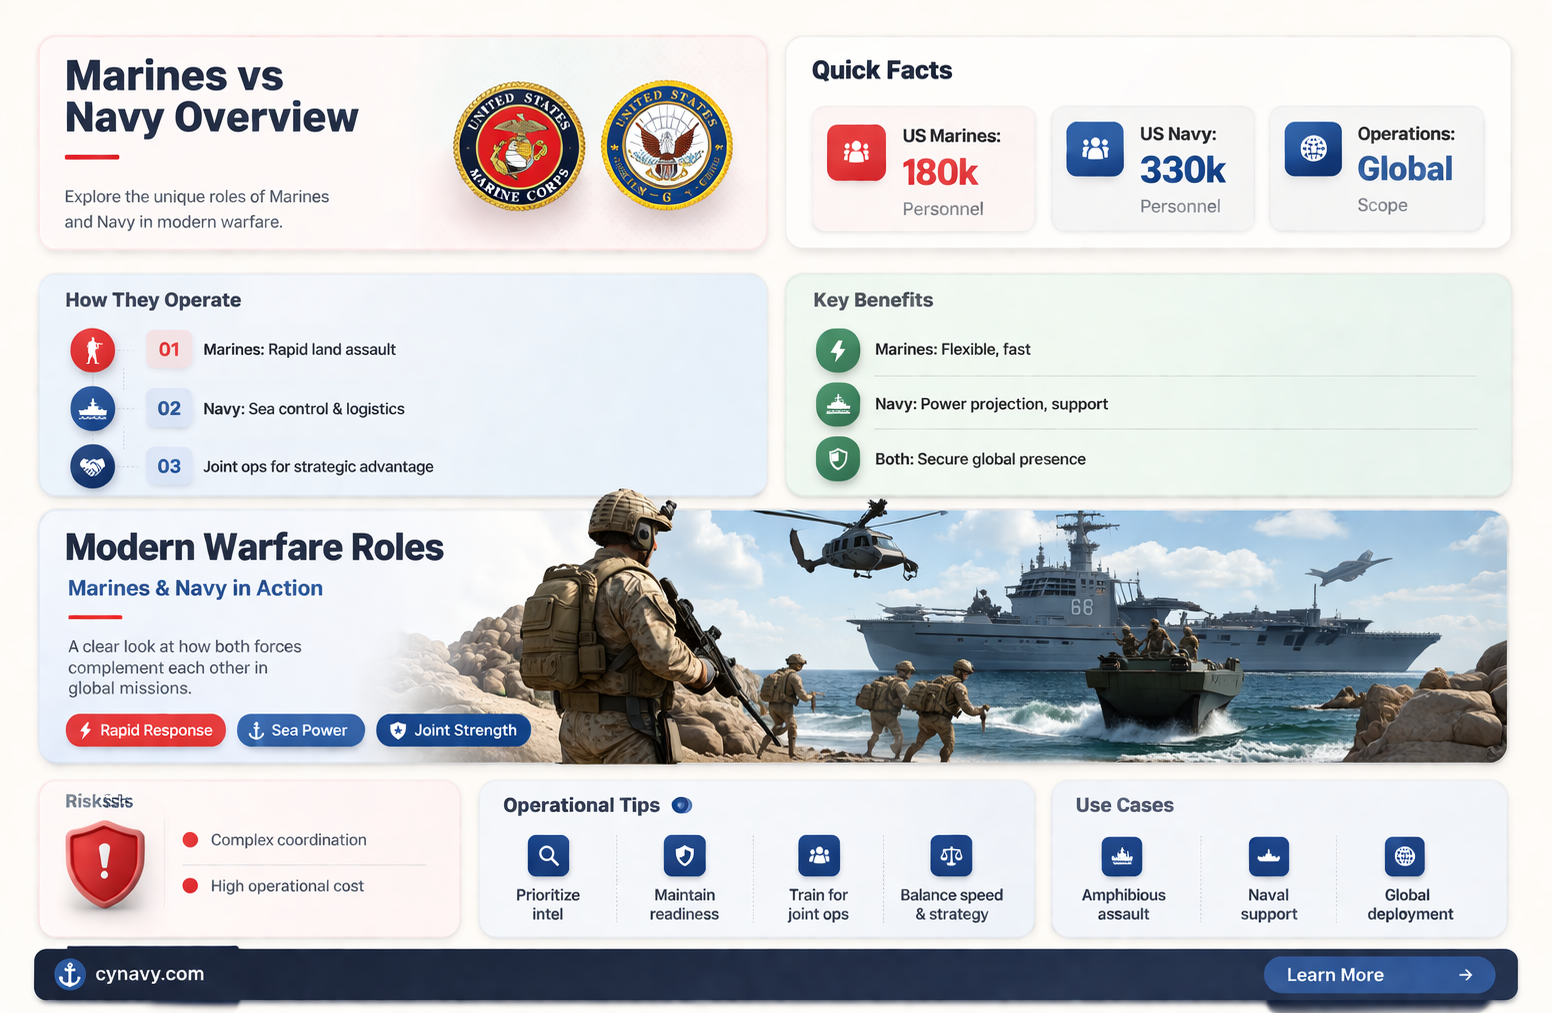Image resolution: width=1552 pixels, height=1013 pixels.
Task: Click the Key Benefits heading
Action: [873, 300]
